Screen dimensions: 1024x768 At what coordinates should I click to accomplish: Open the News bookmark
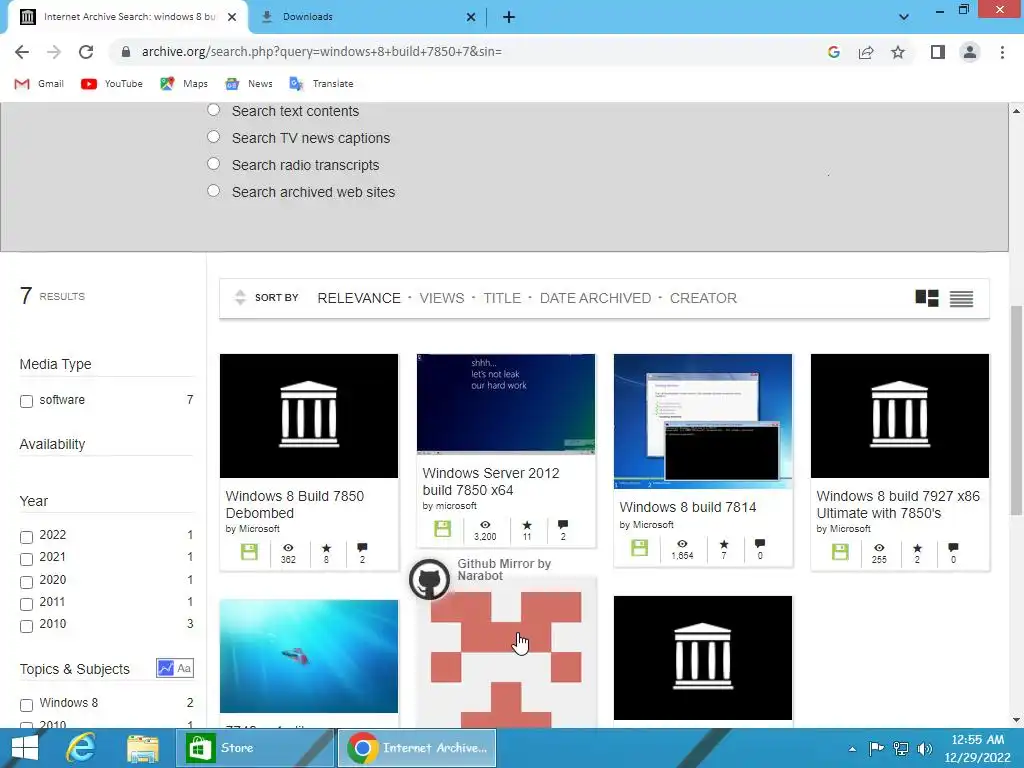[x=249, y=84]
